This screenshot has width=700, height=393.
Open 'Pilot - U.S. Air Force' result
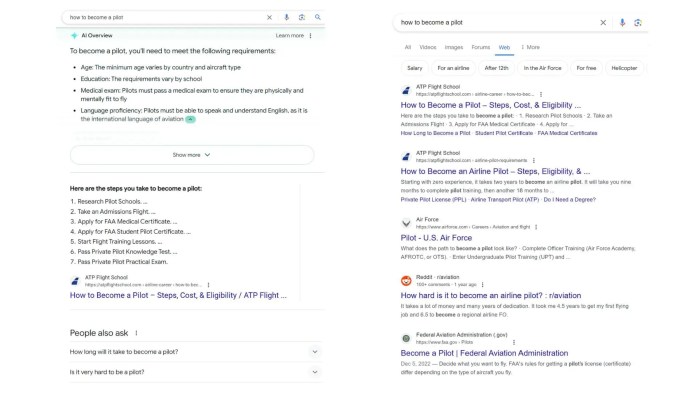click(436, 238)
